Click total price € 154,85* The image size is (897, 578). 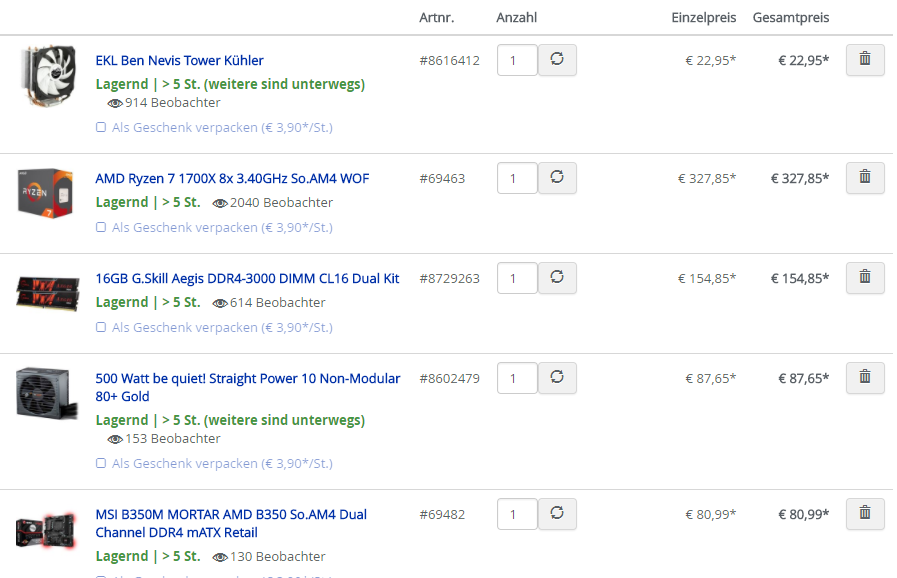(x=800, y=279)
